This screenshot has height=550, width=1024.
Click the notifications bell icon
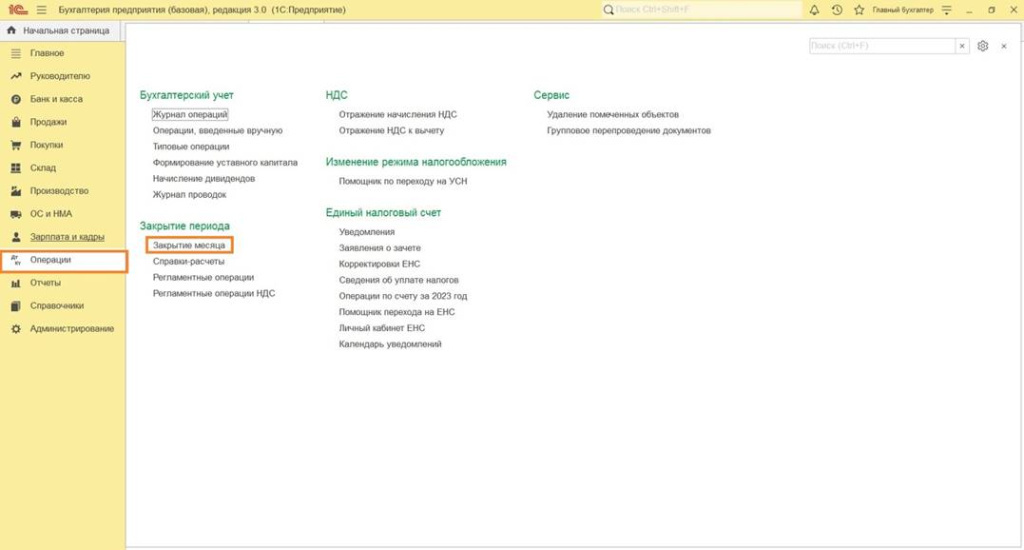814,9
